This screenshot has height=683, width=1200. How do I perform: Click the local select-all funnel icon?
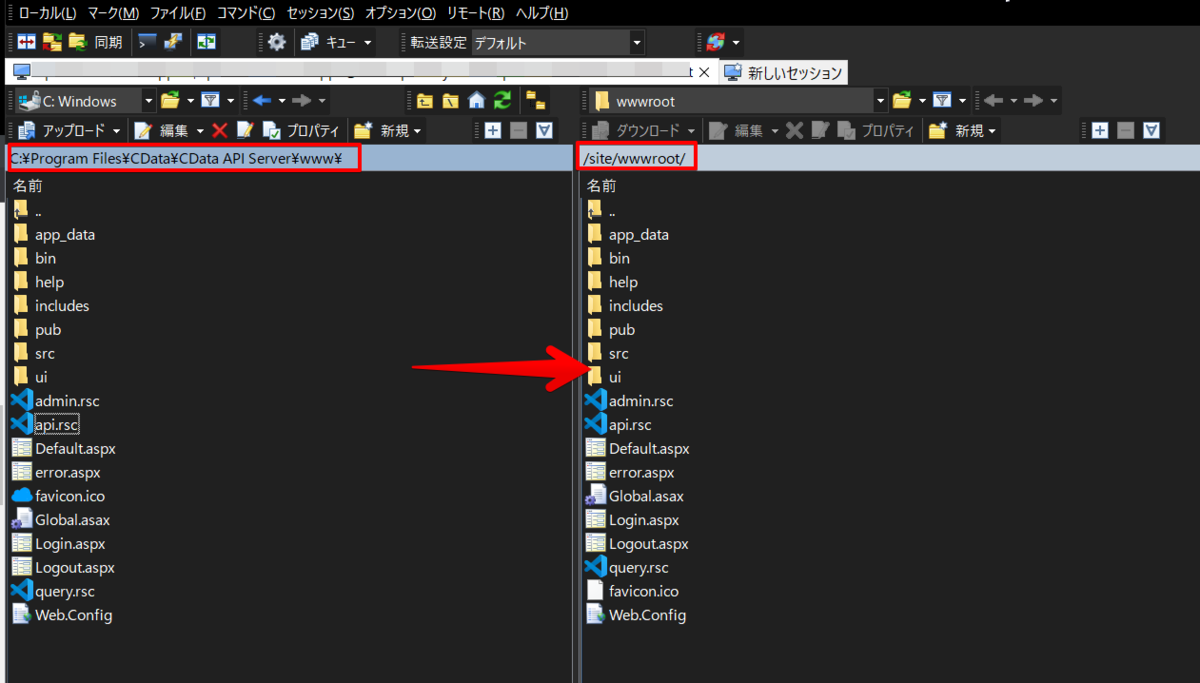click(545, 130)
